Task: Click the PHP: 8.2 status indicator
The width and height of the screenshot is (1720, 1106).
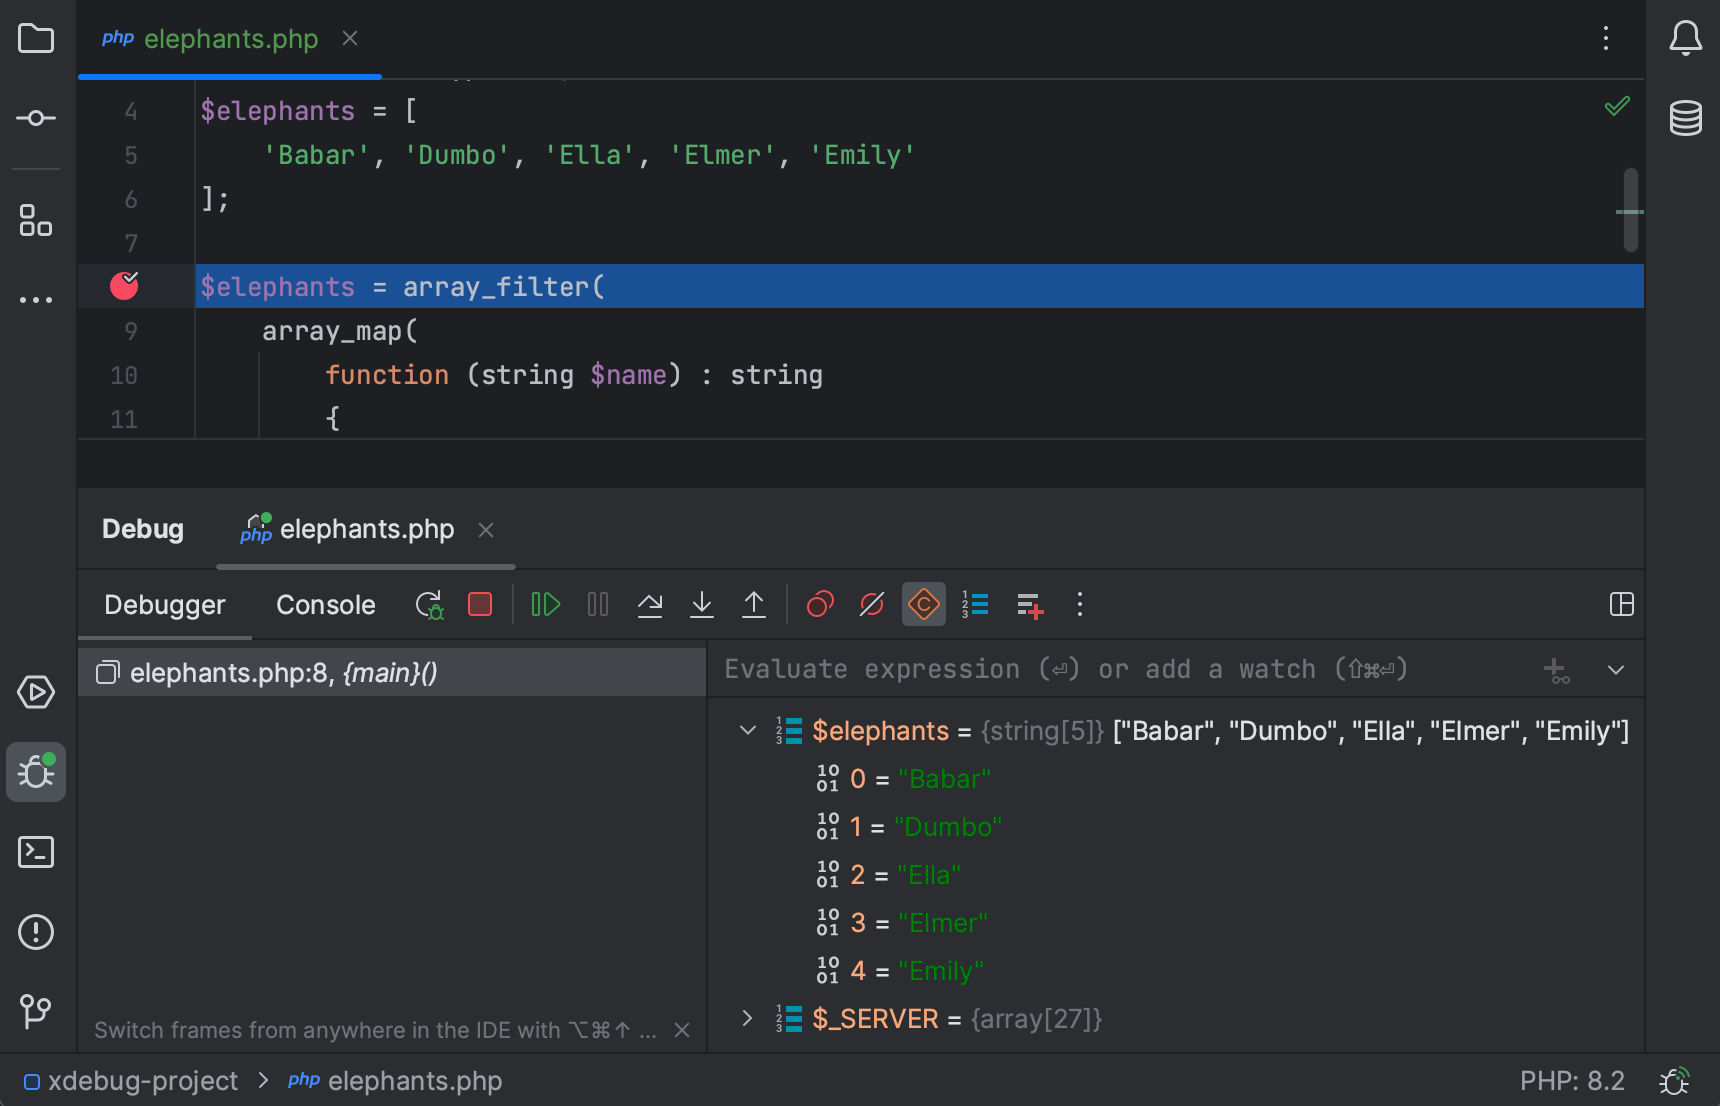Action: pyautogui.click(x=1571, y=1081)
